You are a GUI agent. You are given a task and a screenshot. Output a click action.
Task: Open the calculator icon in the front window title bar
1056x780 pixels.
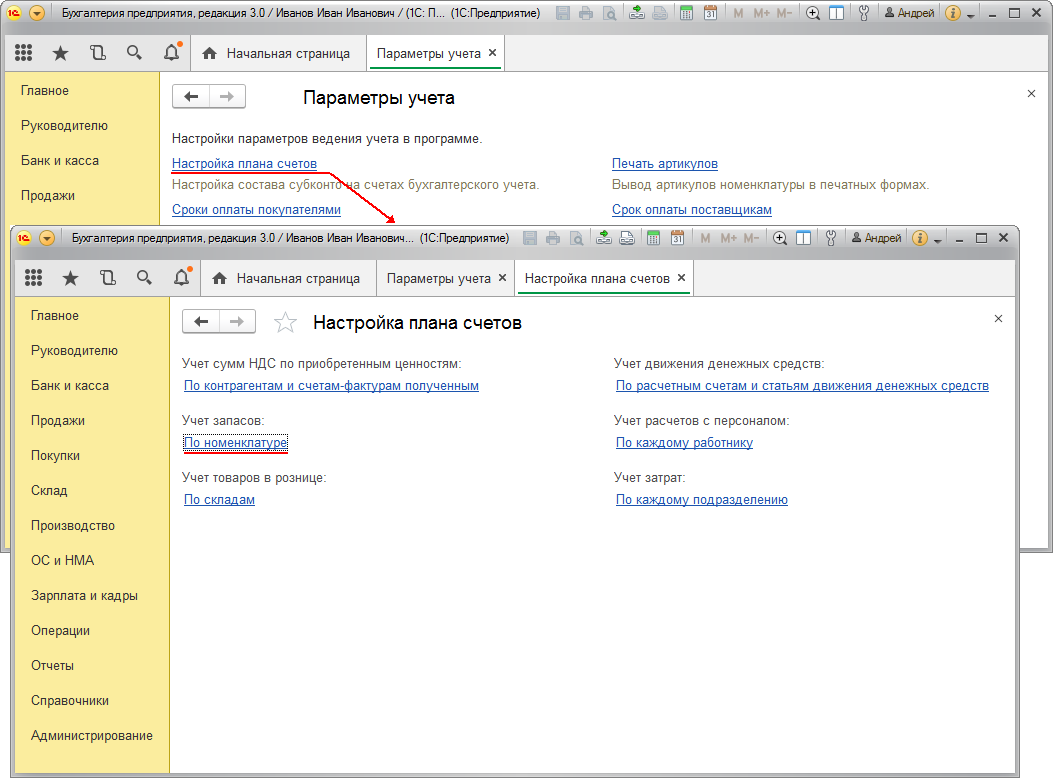[x=653, y=238]
